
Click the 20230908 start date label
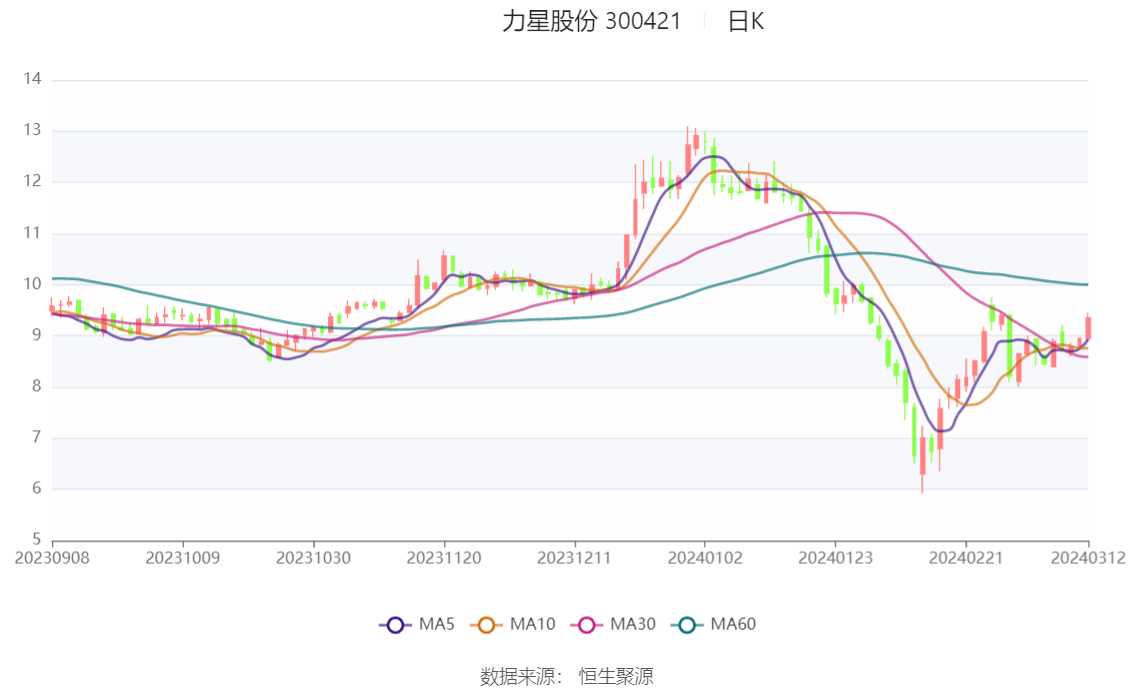(52, 558)
